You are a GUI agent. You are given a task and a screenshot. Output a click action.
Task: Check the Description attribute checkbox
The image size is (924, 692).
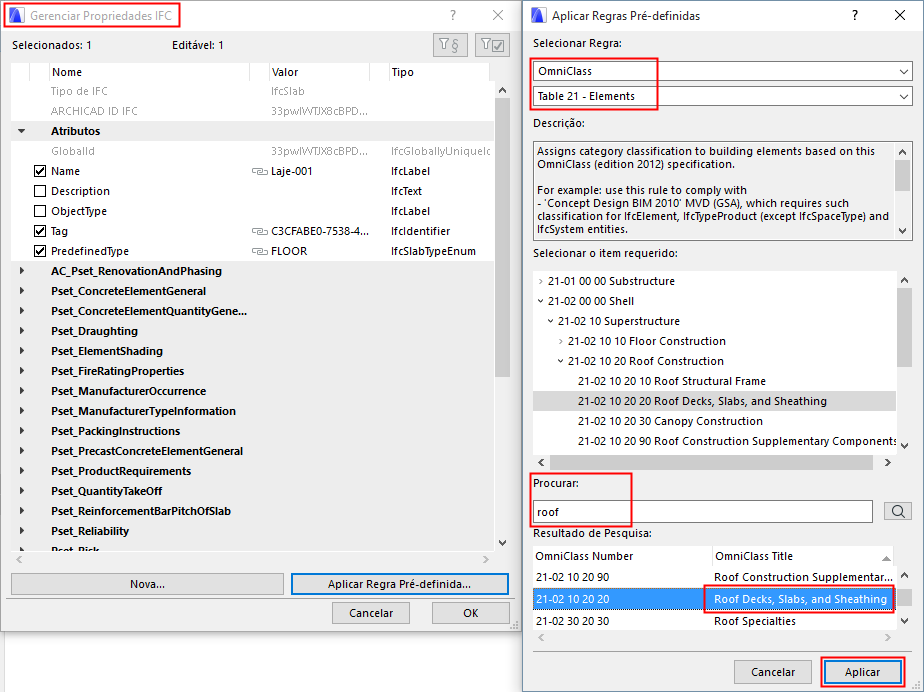(x=40, y=192)
